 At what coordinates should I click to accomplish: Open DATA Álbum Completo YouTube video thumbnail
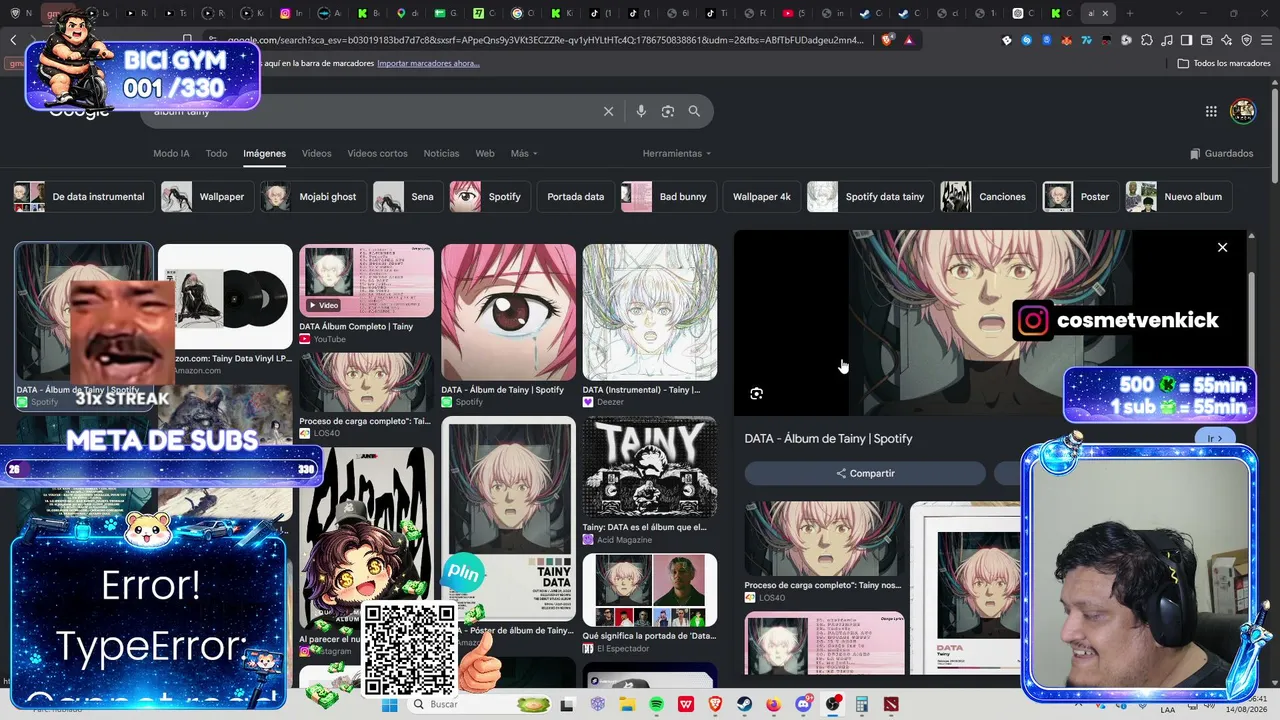[367, 280]
